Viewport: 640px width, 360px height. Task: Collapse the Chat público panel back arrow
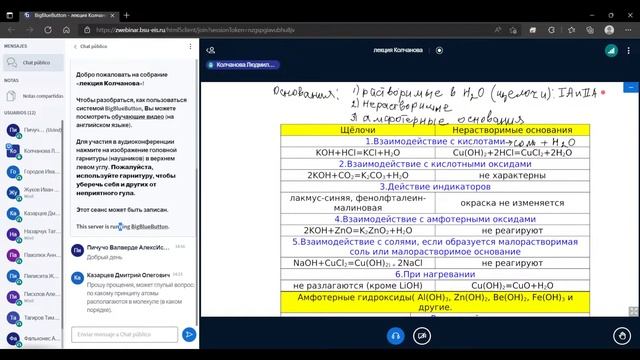[75, 47]
